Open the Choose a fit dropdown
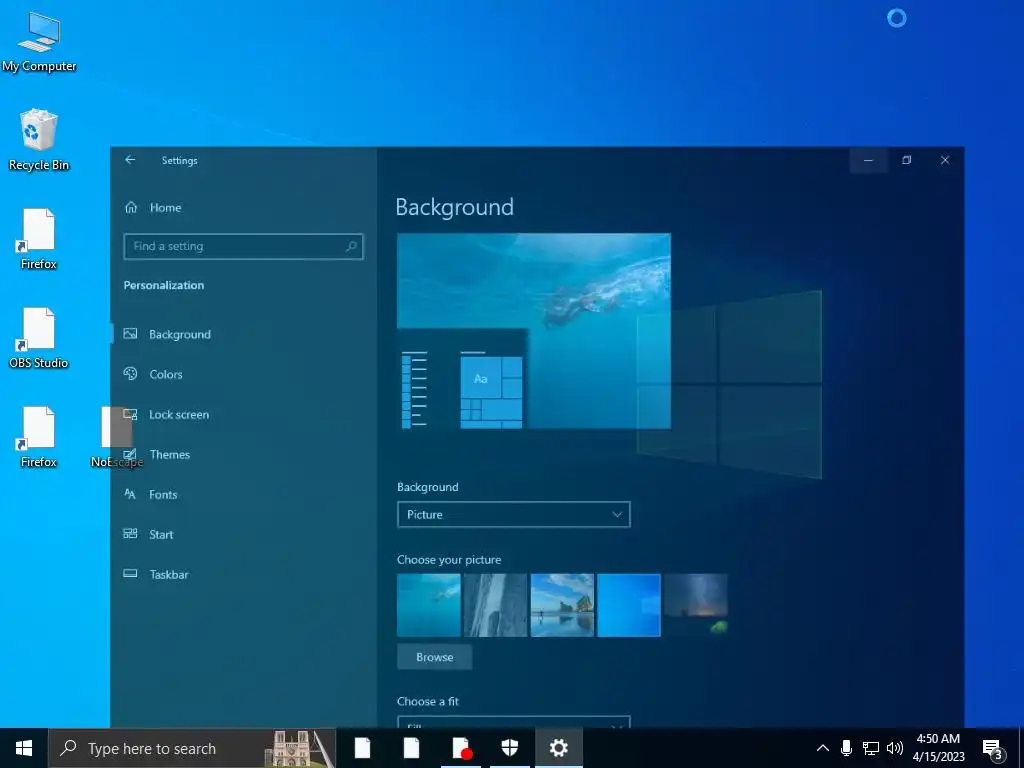The image size is (1024, 768). [513, 722]
